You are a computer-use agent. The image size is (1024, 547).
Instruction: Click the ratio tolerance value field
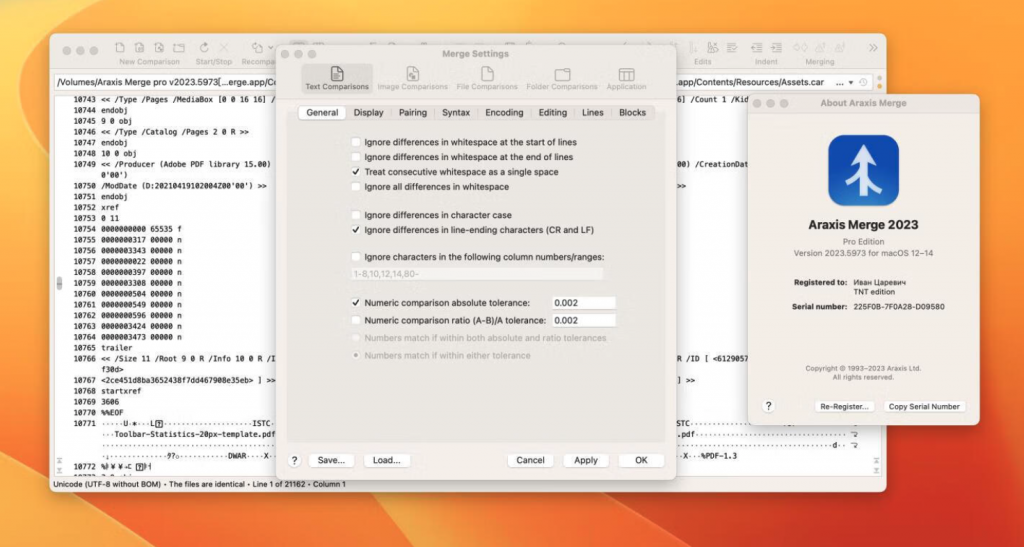point(584,320)
